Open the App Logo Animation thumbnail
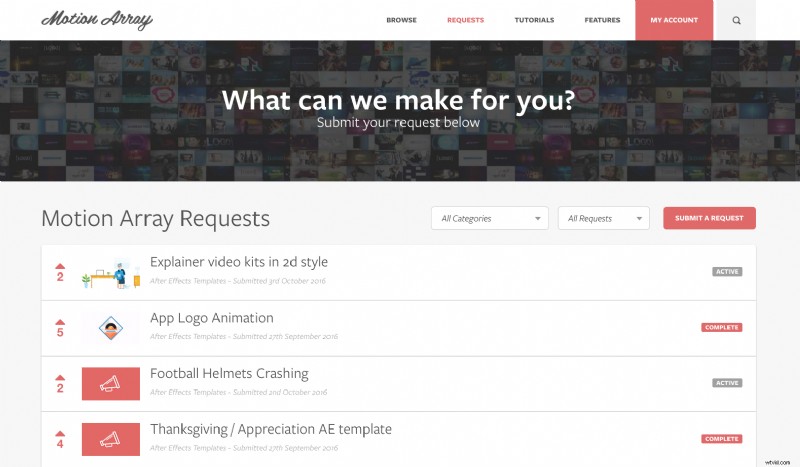This screenshot has height=467, width=800. [111, 328]
